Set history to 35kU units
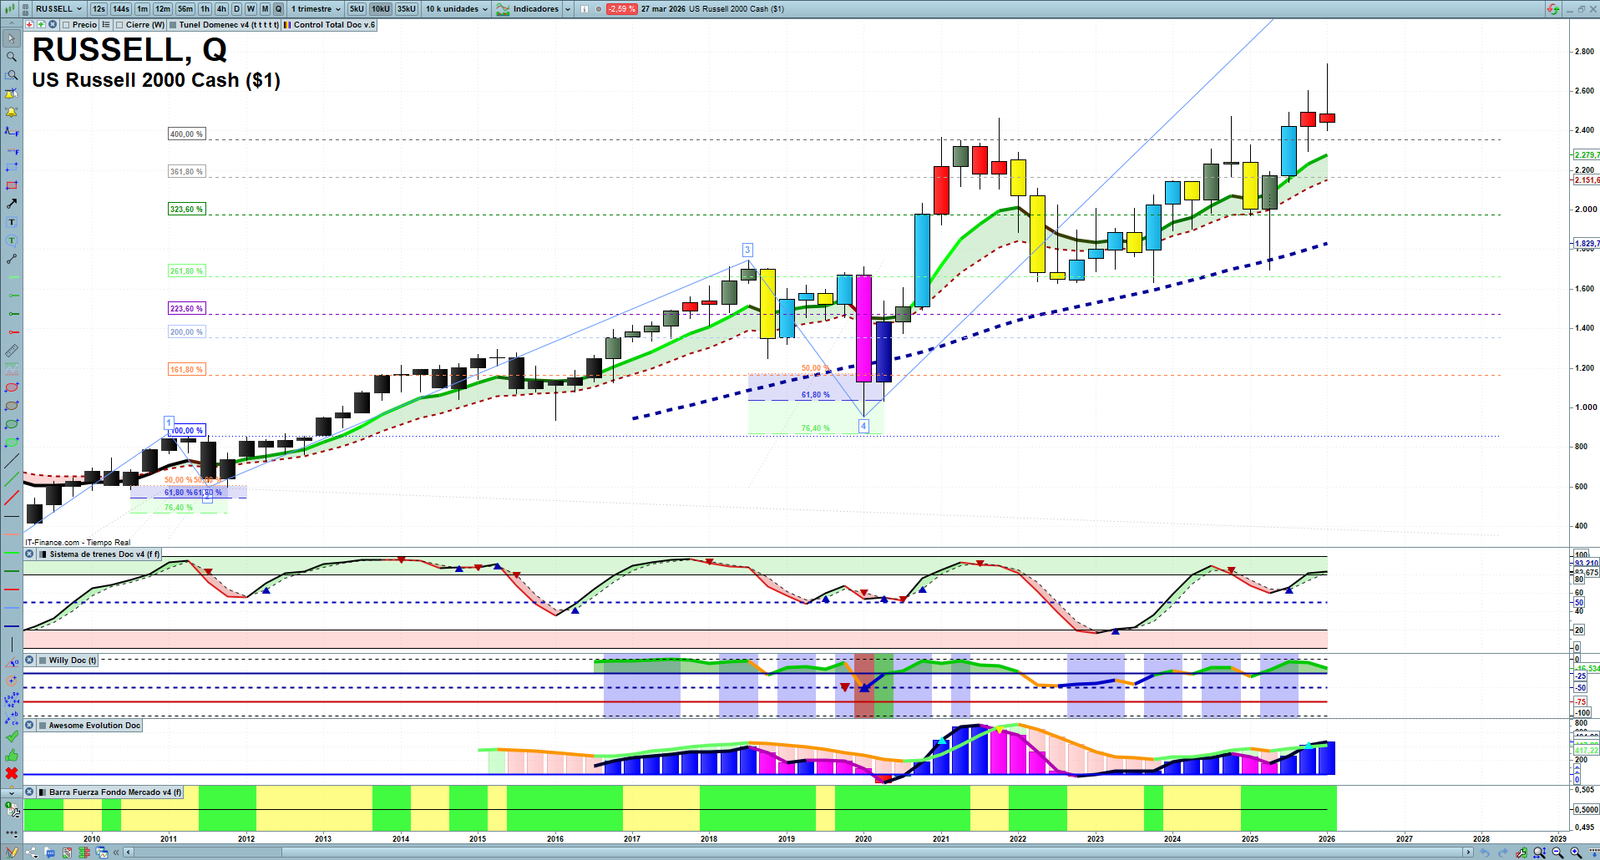 [x=406, y=9]
